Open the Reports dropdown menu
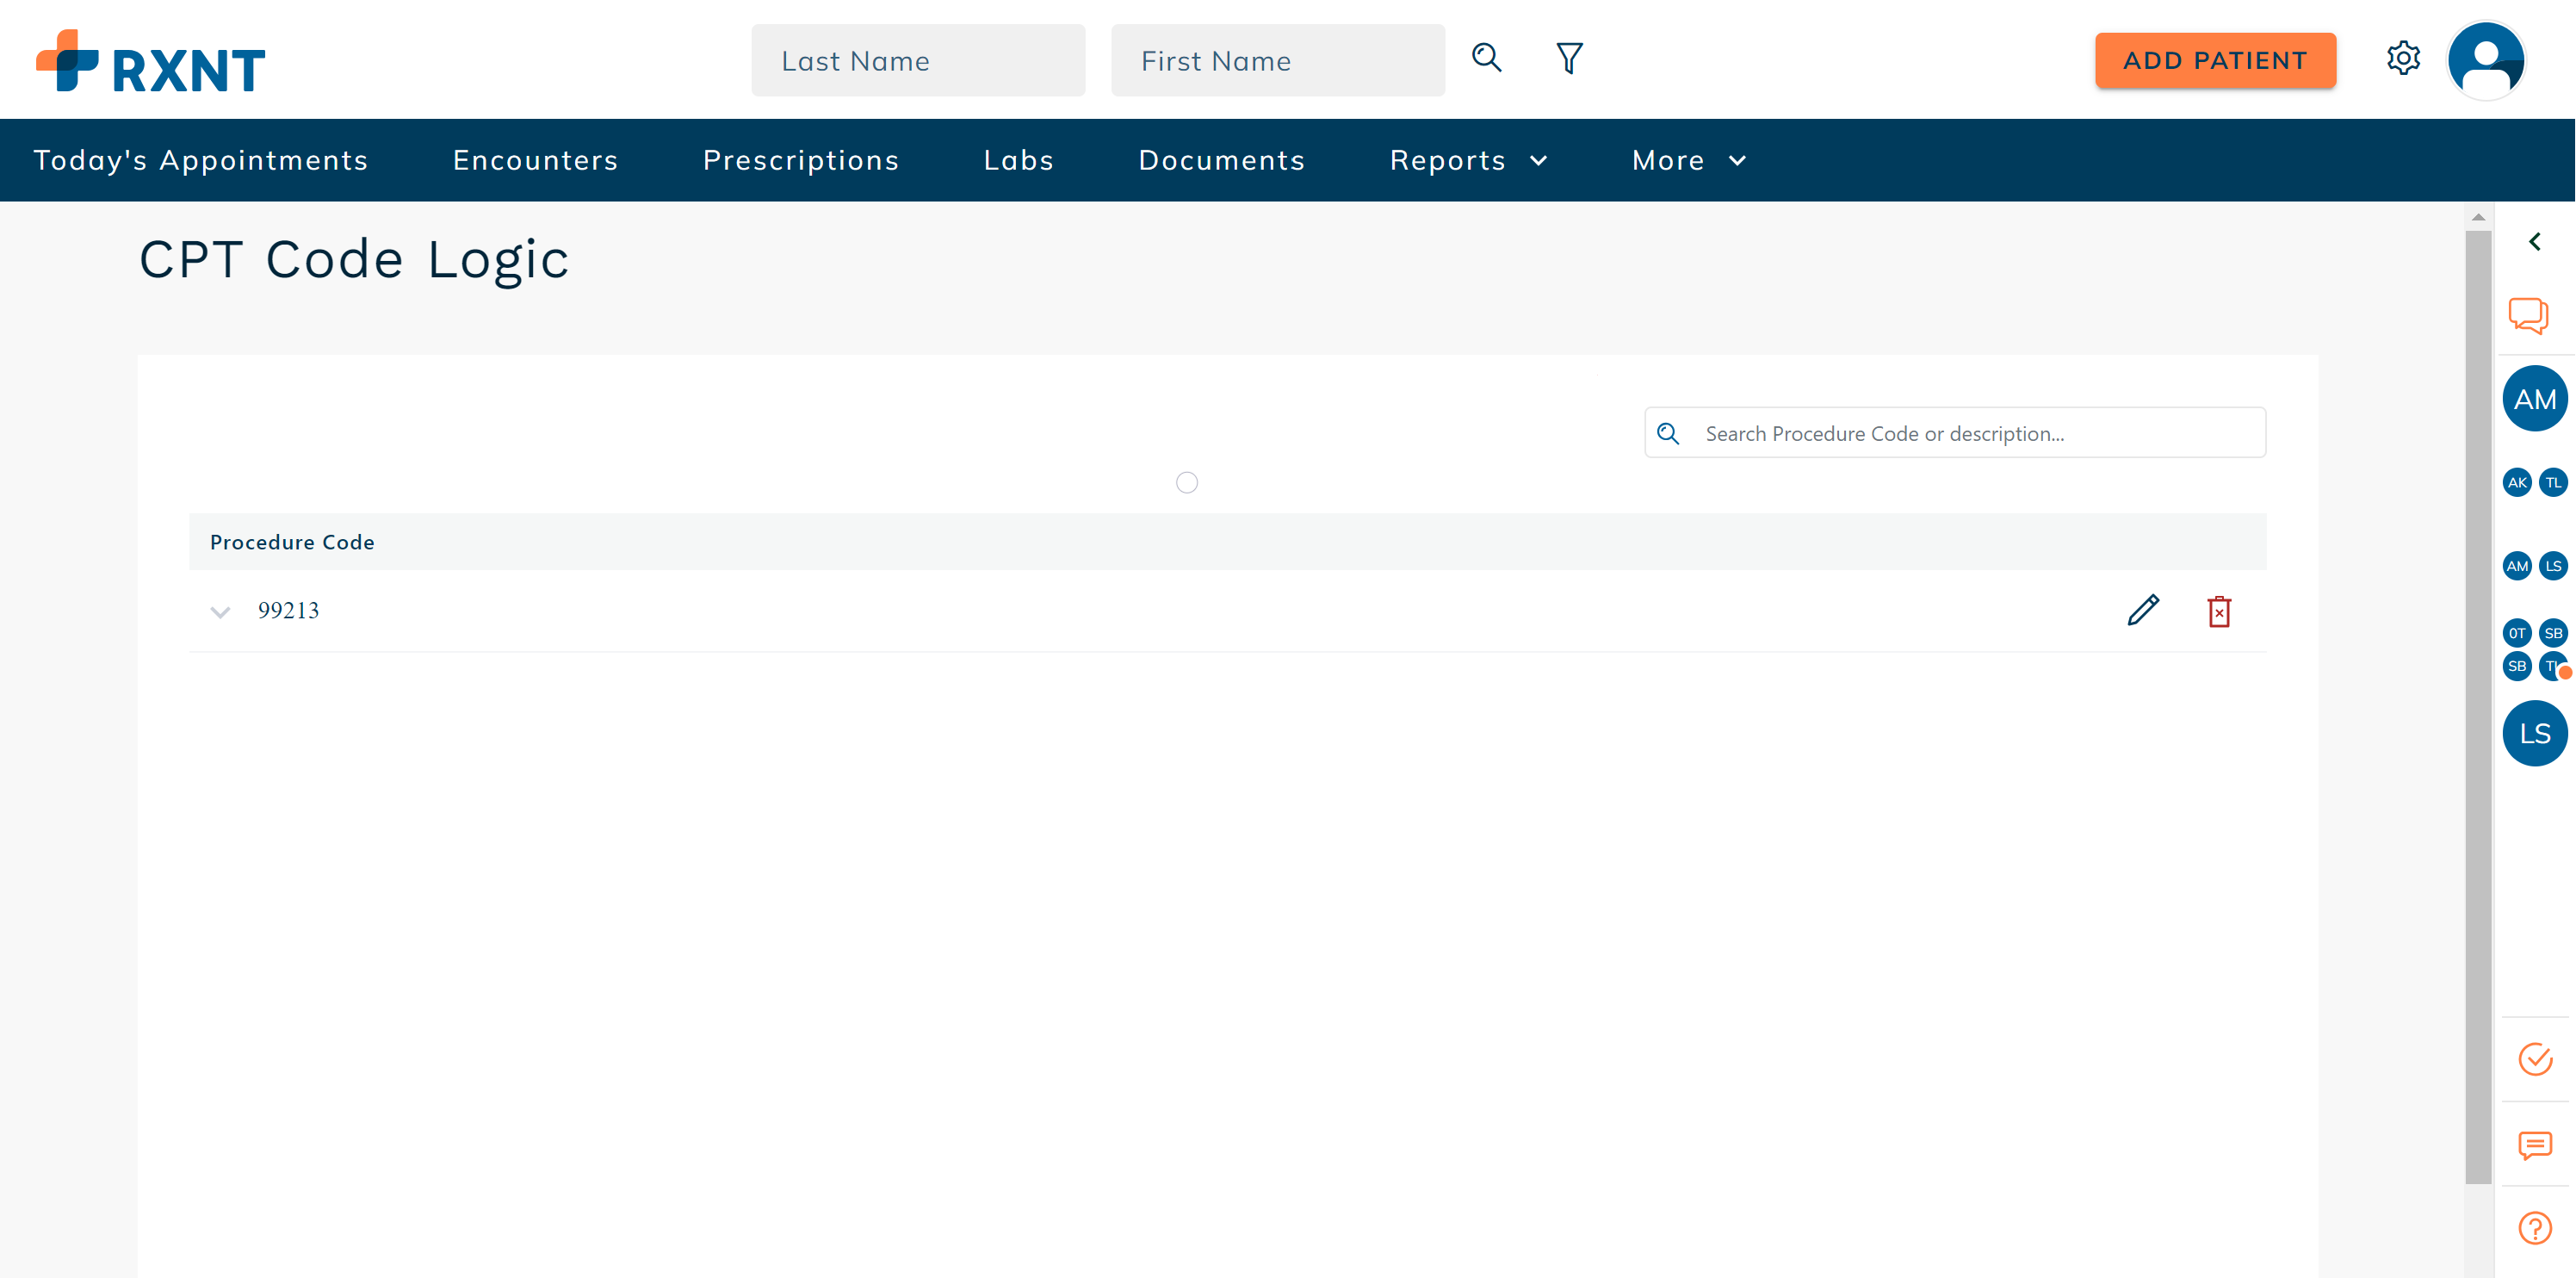2576x1278 pixels. [x=1467, y=160]
